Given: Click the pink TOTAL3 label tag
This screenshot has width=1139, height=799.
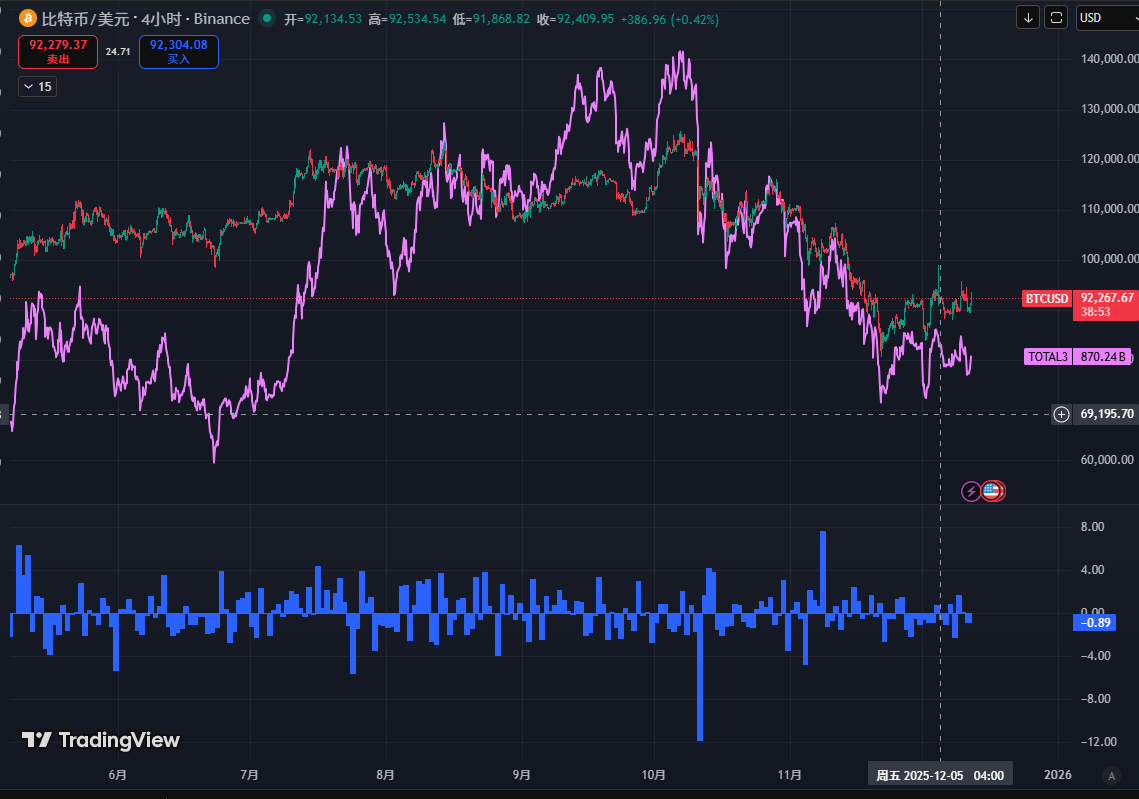Looking at the screenshot, I should click(1049, 356).
